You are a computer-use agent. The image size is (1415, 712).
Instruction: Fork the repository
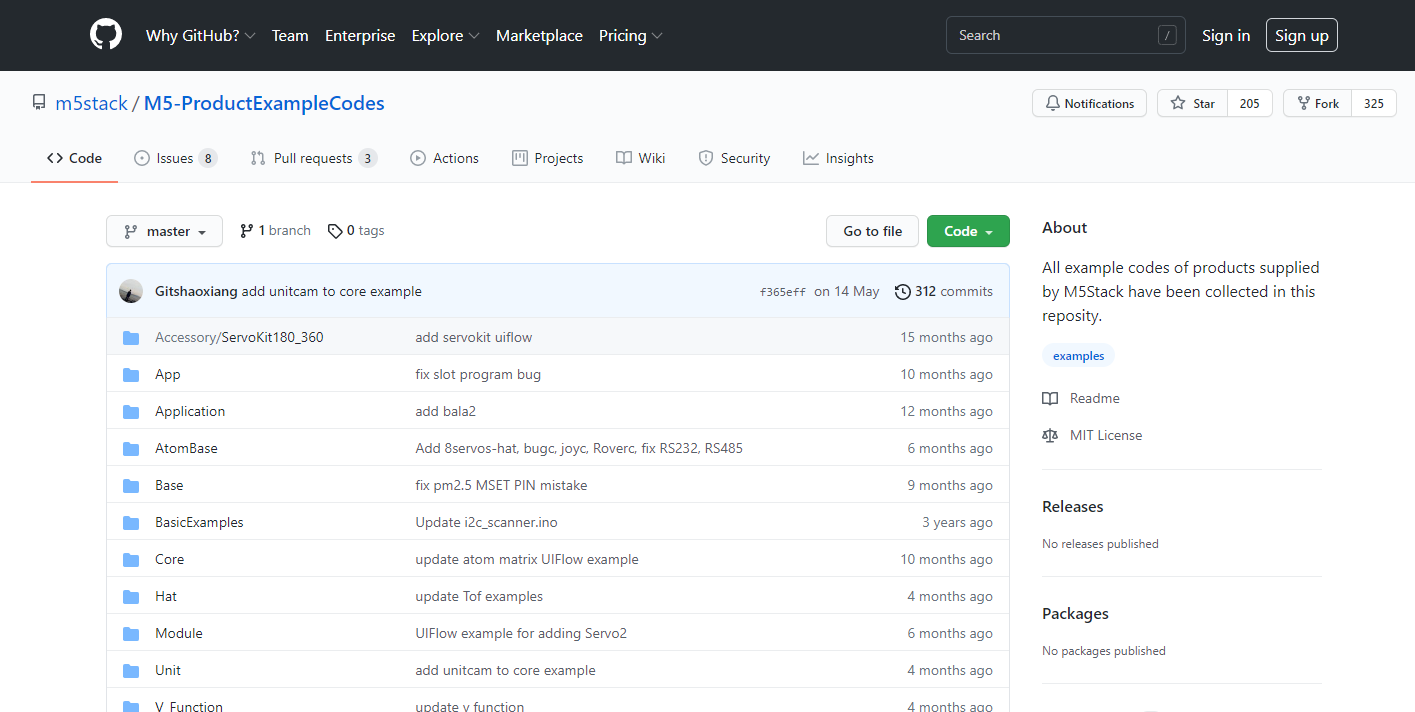[1317, 103]
